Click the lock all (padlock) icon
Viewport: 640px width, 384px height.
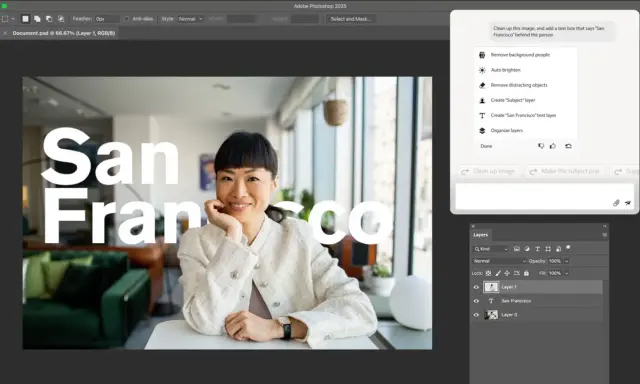[x=527, y=273]
